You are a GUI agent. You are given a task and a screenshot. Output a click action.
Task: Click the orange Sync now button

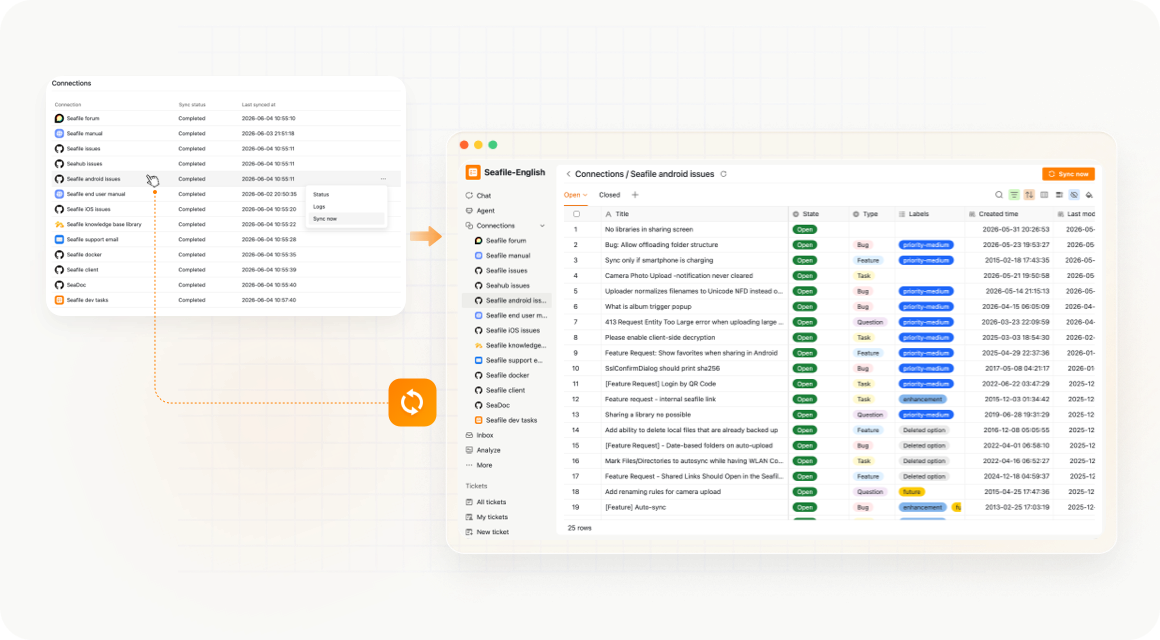point(1068,174)
